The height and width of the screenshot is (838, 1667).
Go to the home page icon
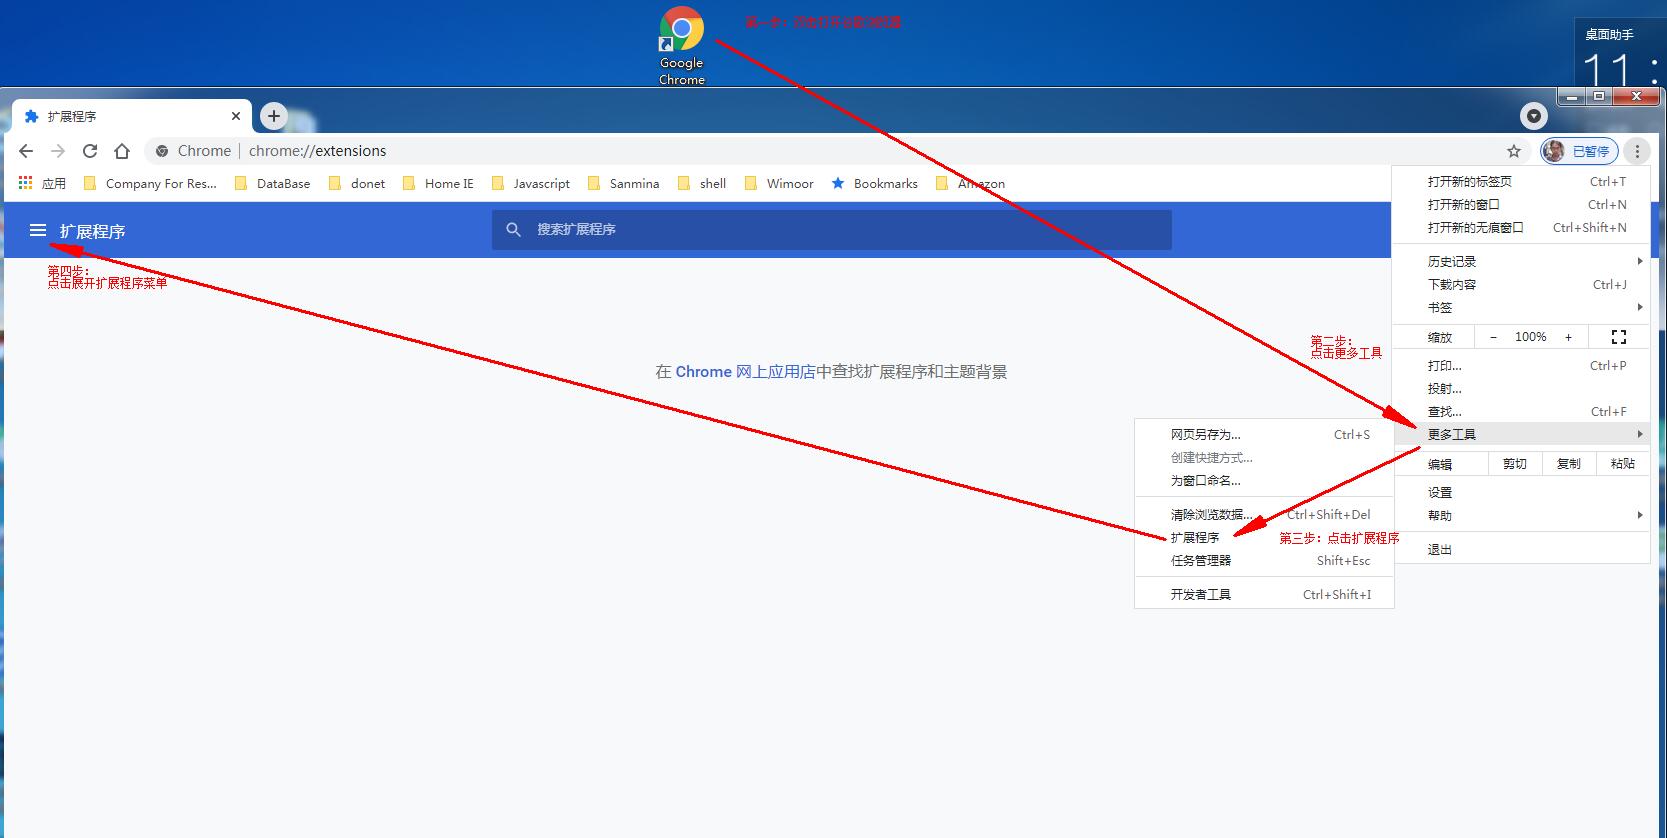[122, 151]
